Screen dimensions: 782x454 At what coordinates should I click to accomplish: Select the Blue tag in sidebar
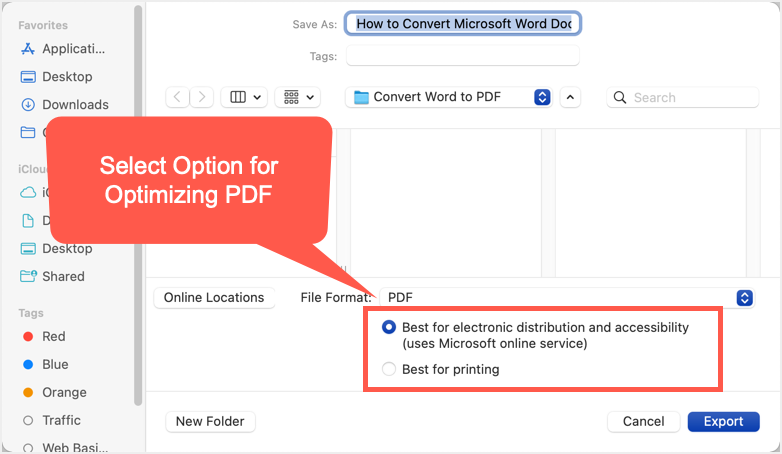53,364
